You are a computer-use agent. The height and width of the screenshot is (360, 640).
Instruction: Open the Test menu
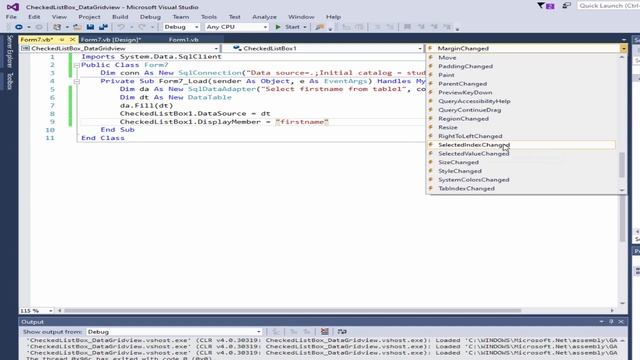pyautogui.click(x=234, y=17)
